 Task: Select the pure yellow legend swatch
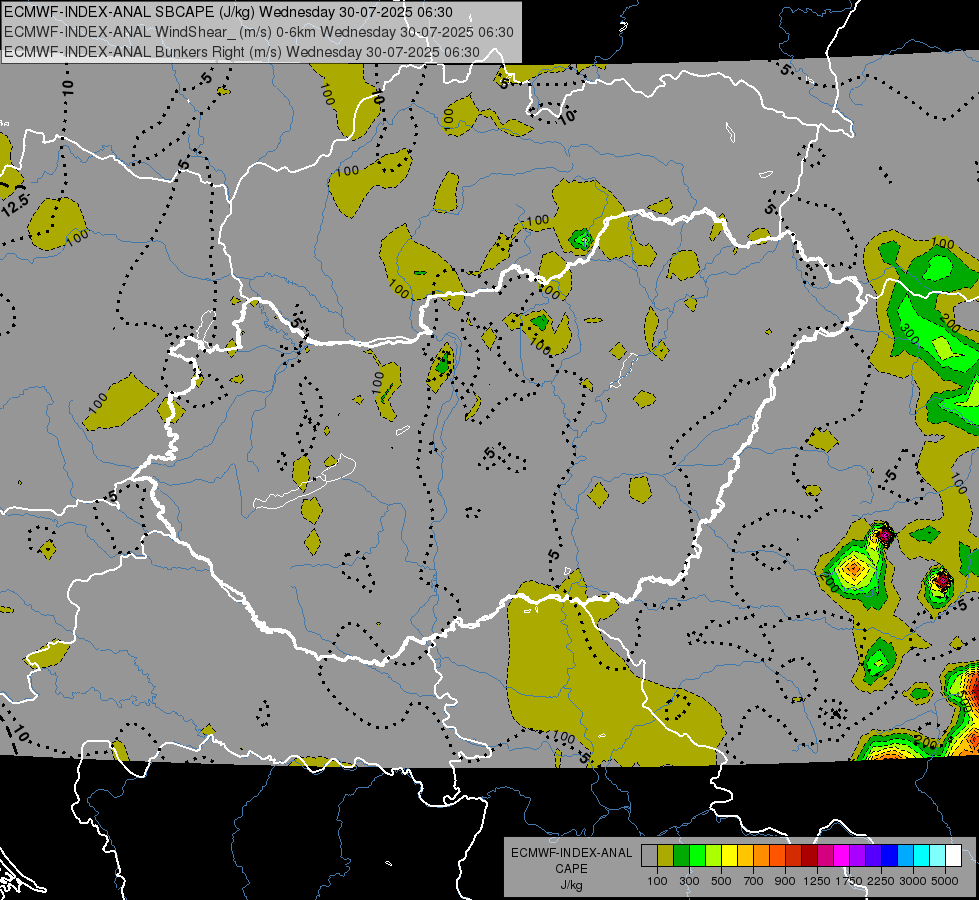tap(730, 855)
